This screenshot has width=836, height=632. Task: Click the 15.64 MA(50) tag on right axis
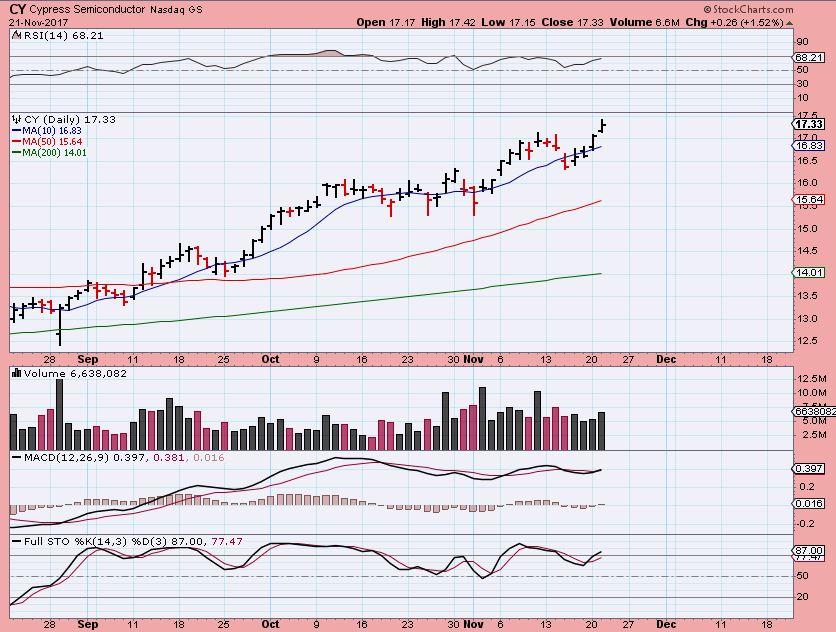(809, 199)
